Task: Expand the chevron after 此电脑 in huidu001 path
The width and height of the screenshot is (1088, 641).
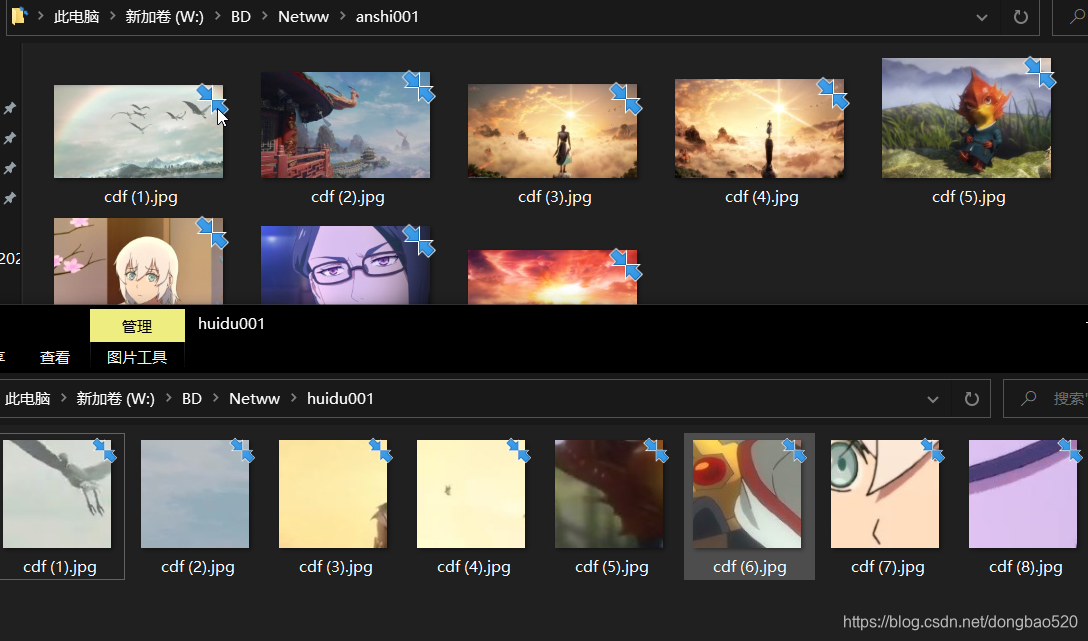Action: coord(63,398)
